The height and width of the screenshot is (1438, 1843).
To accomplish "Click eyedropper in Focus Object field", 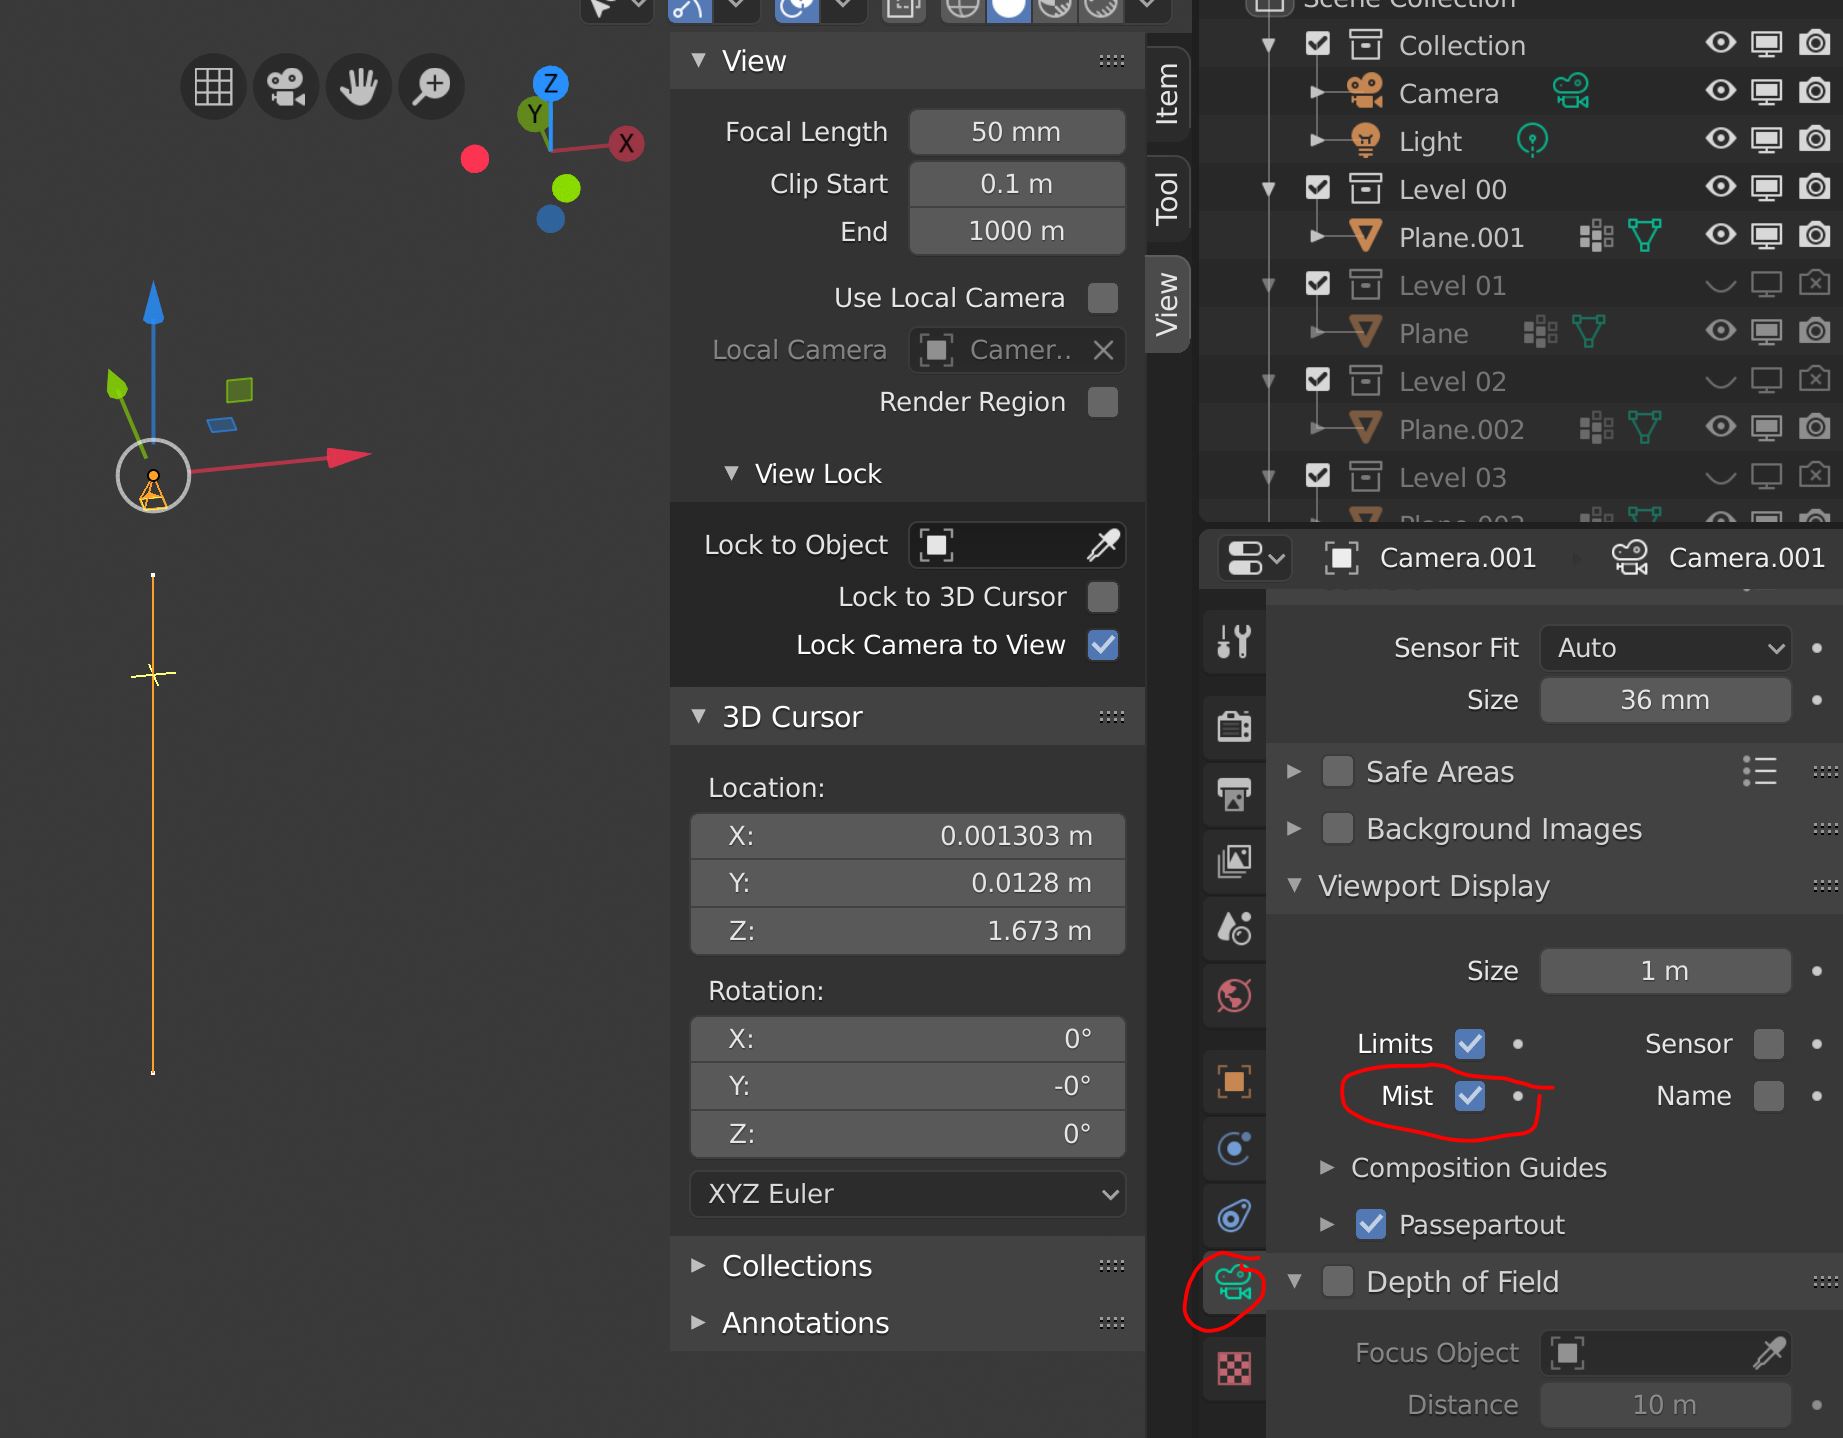I will coord(1769,1353).
